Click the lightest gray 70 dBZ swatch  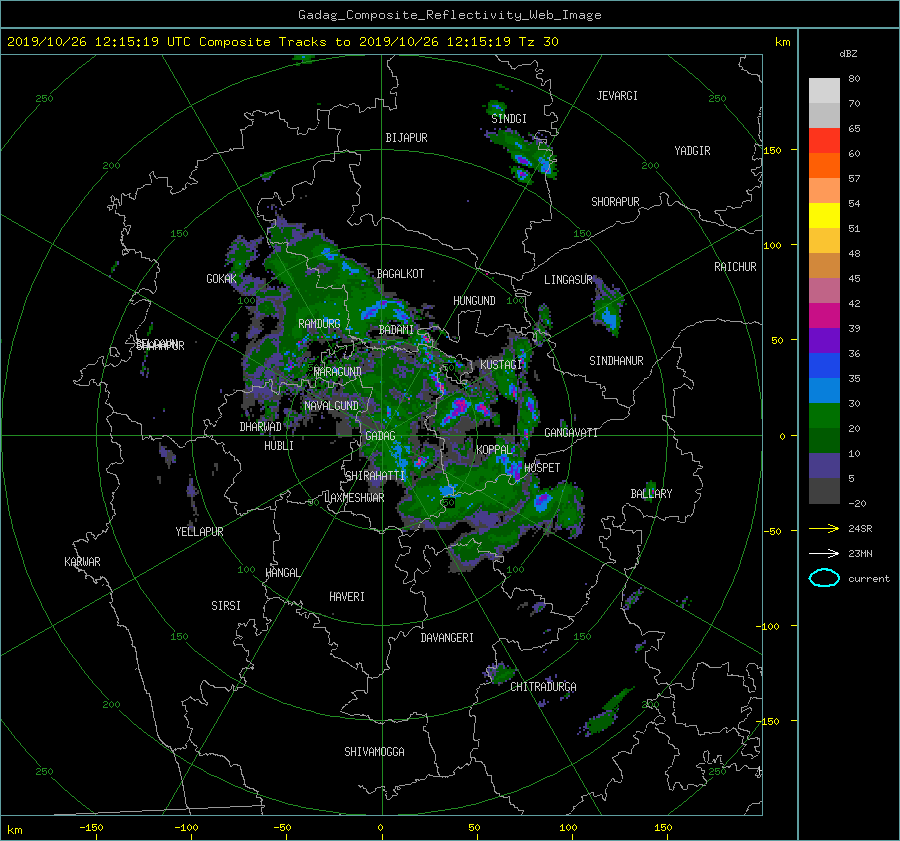pos(824,91)
